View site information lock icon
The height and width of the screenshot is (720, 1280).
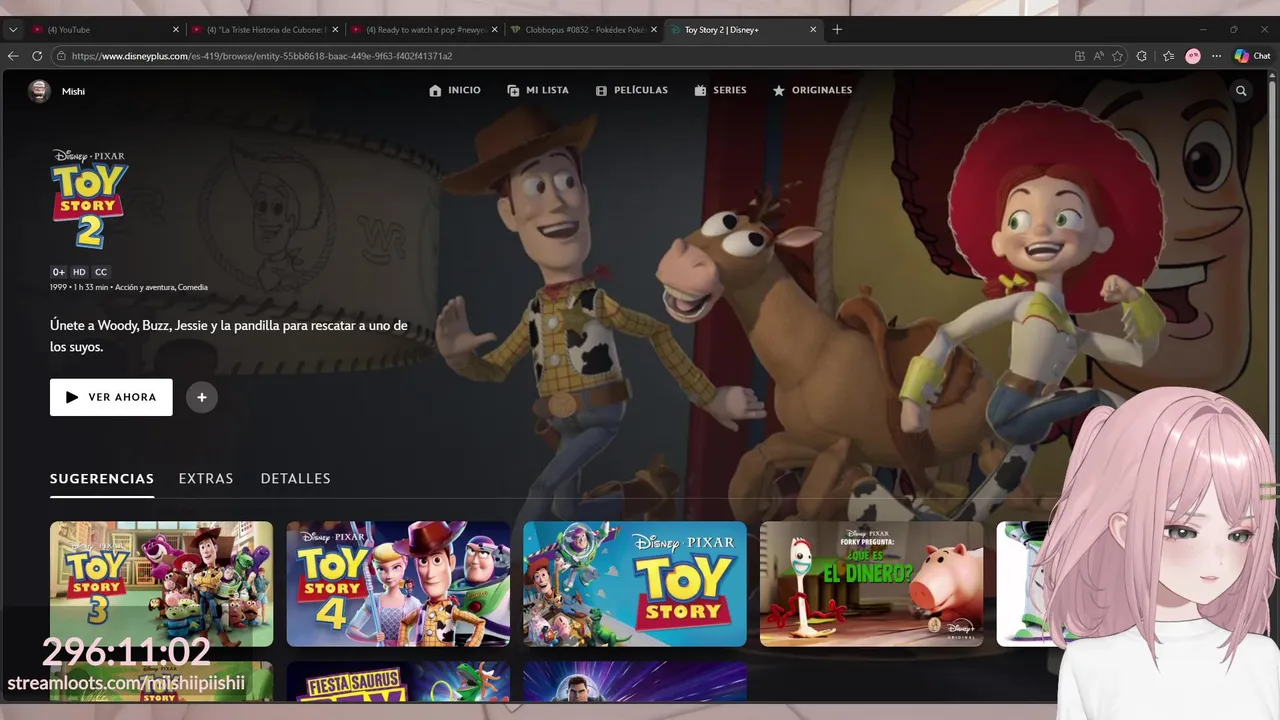[x=61, y=56]
